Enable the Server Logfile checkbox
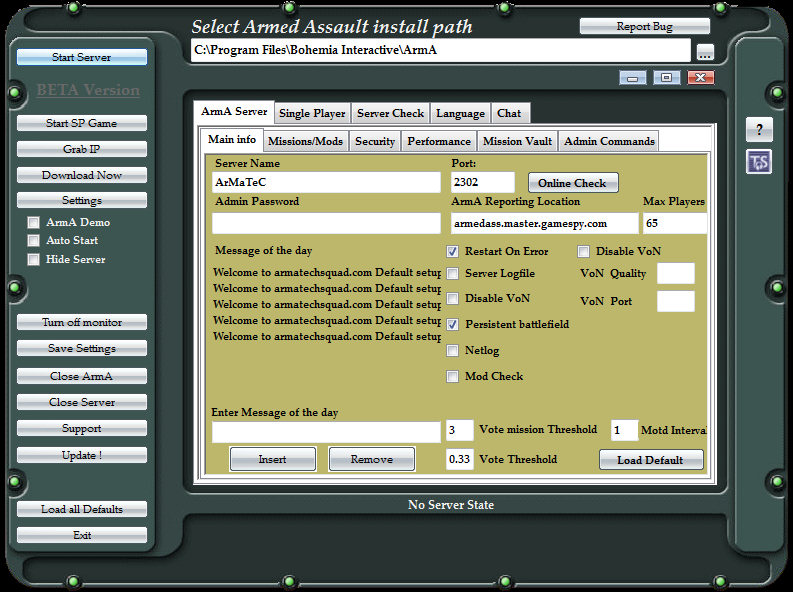 [453, 274]
